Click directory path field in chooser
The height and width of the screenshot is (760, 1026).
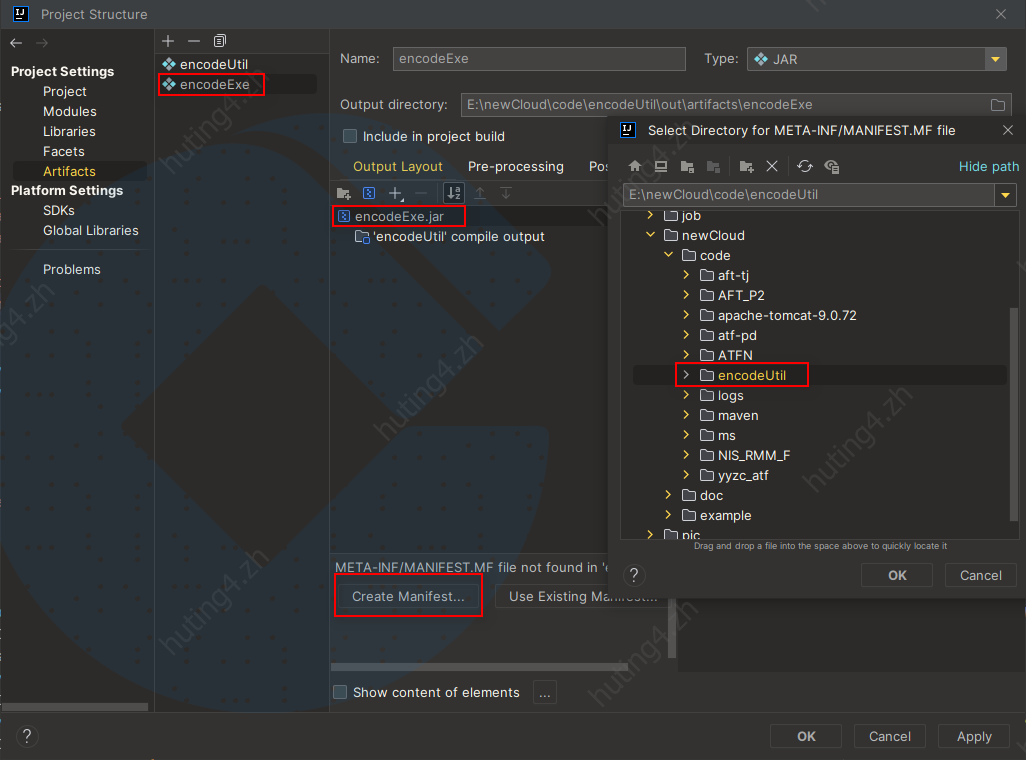809,194
